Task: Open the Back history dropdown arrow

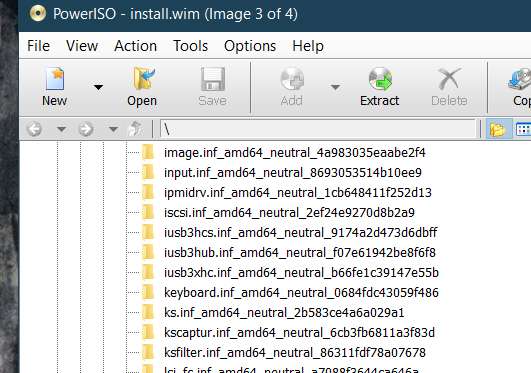Action: click(x=61, y=129)
